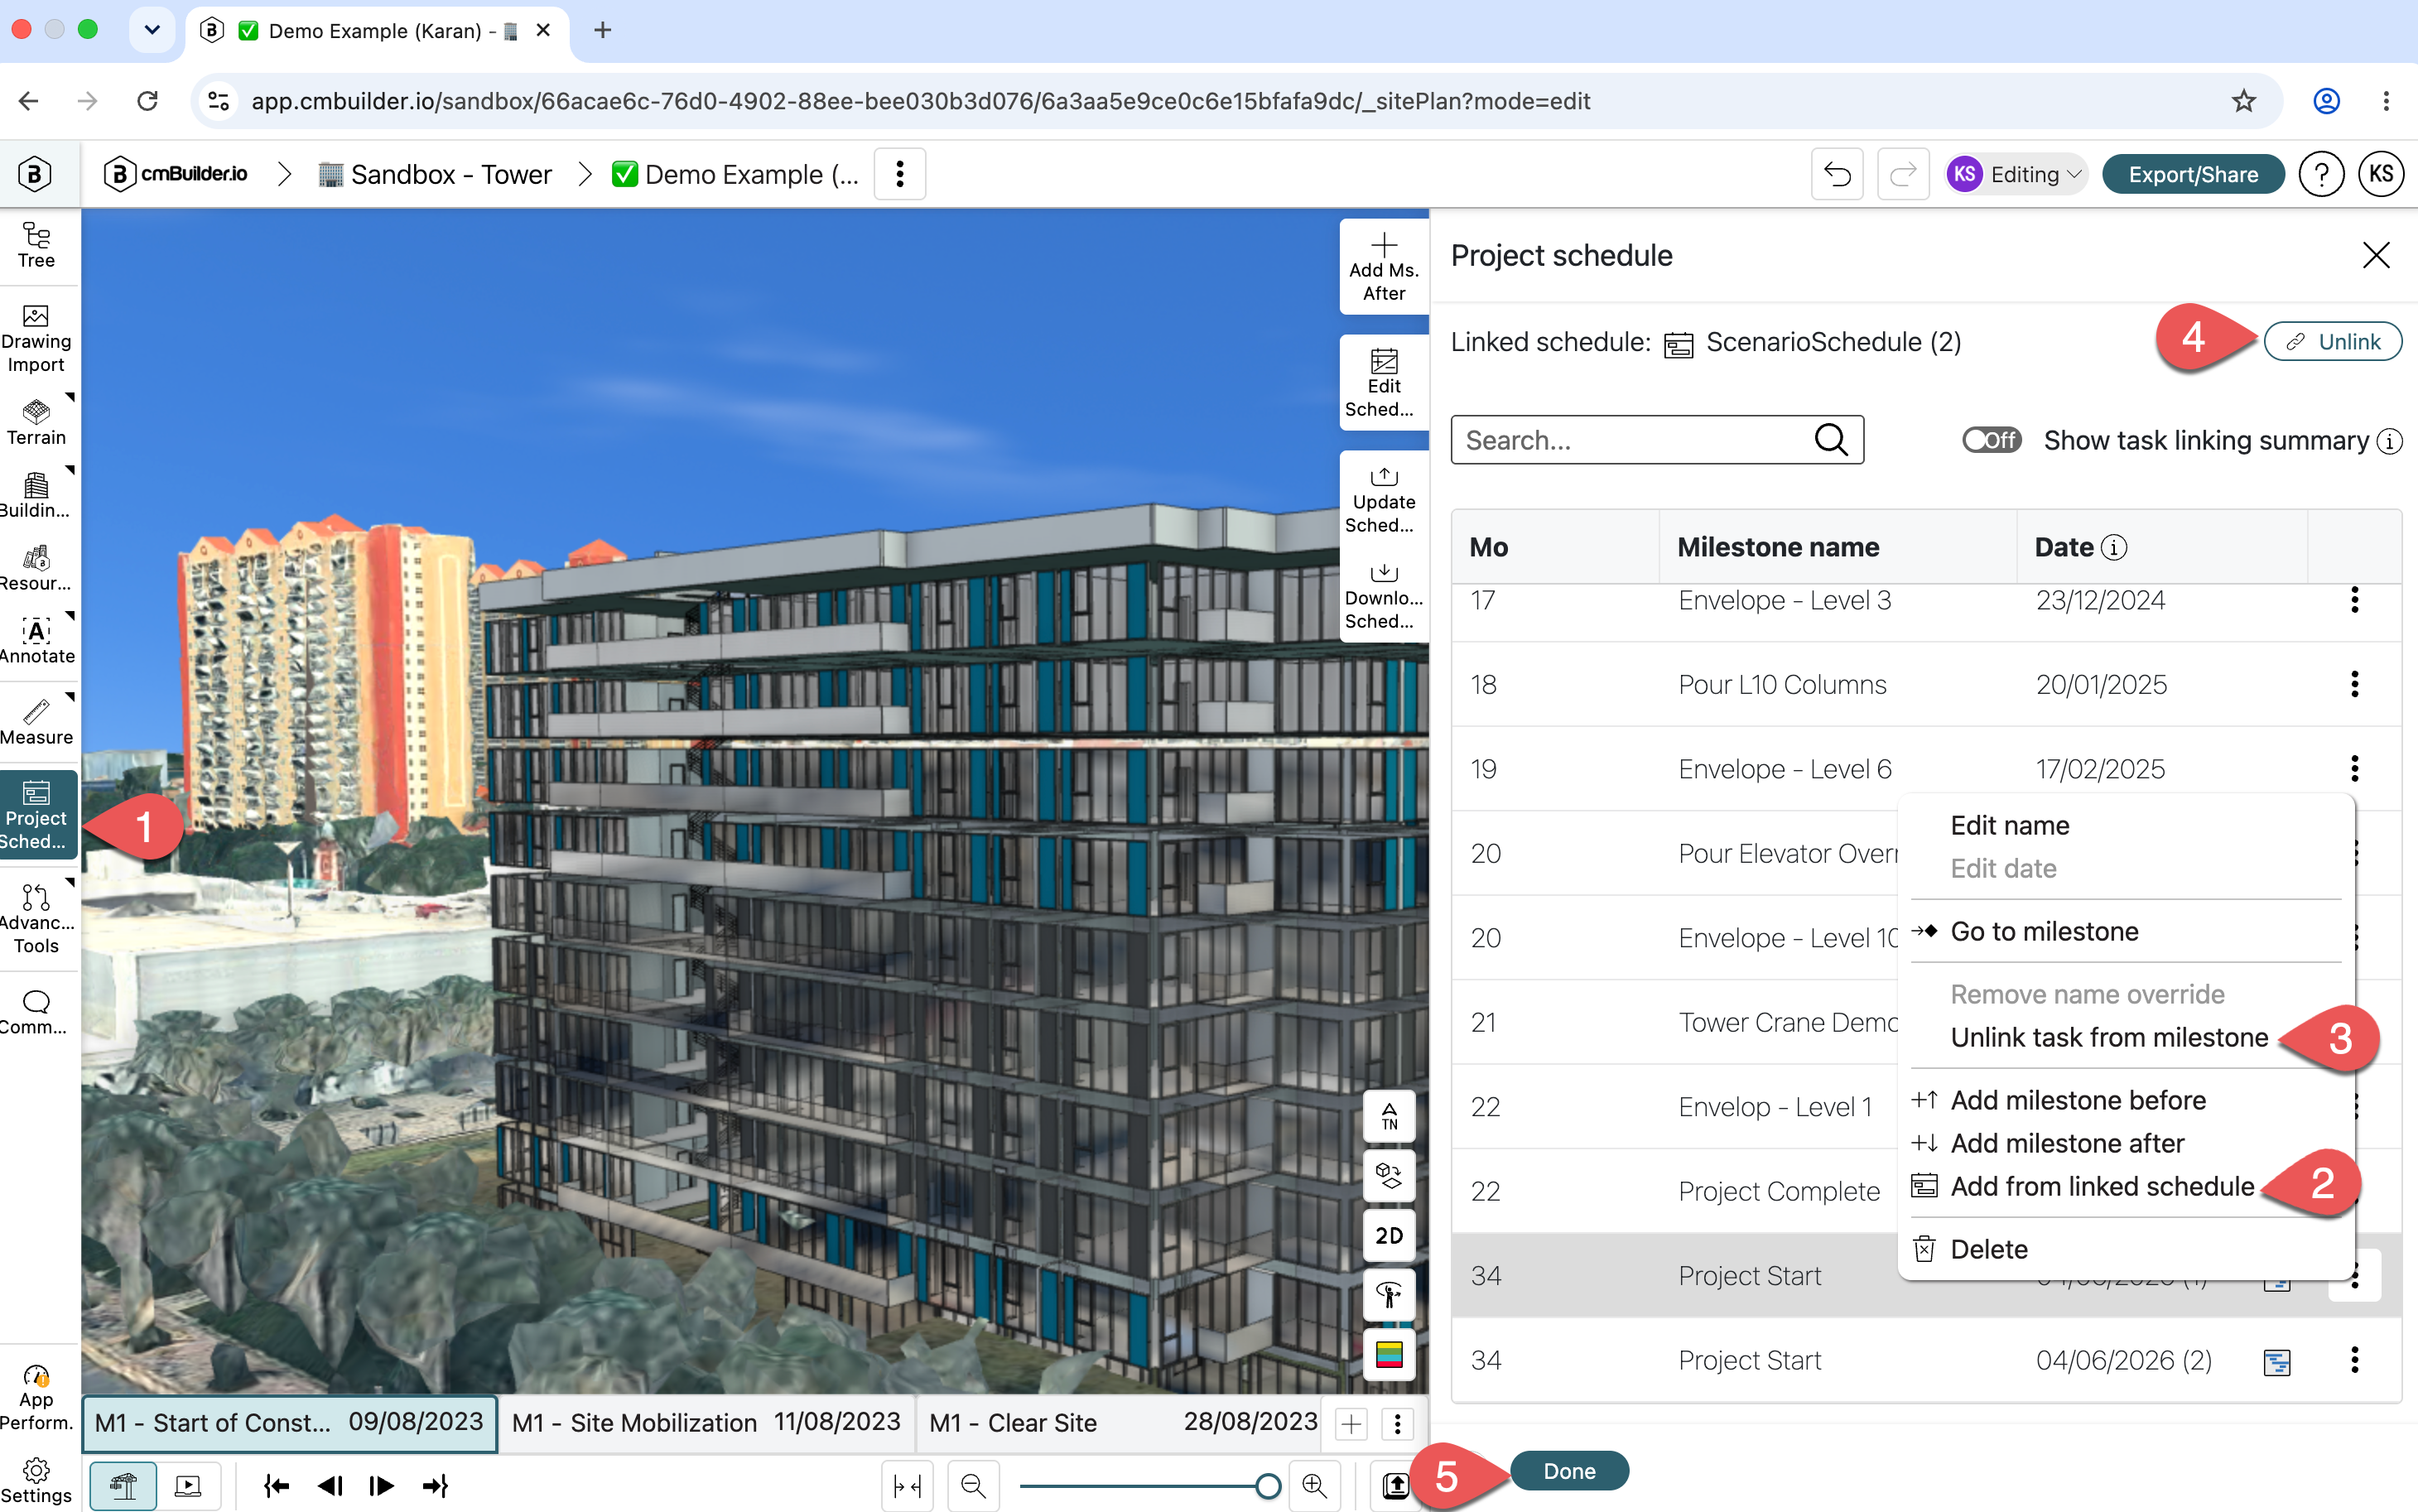Toggle Show task linking summary switch
The height and width of the screenshot is (1512, 2418).
1991,440
